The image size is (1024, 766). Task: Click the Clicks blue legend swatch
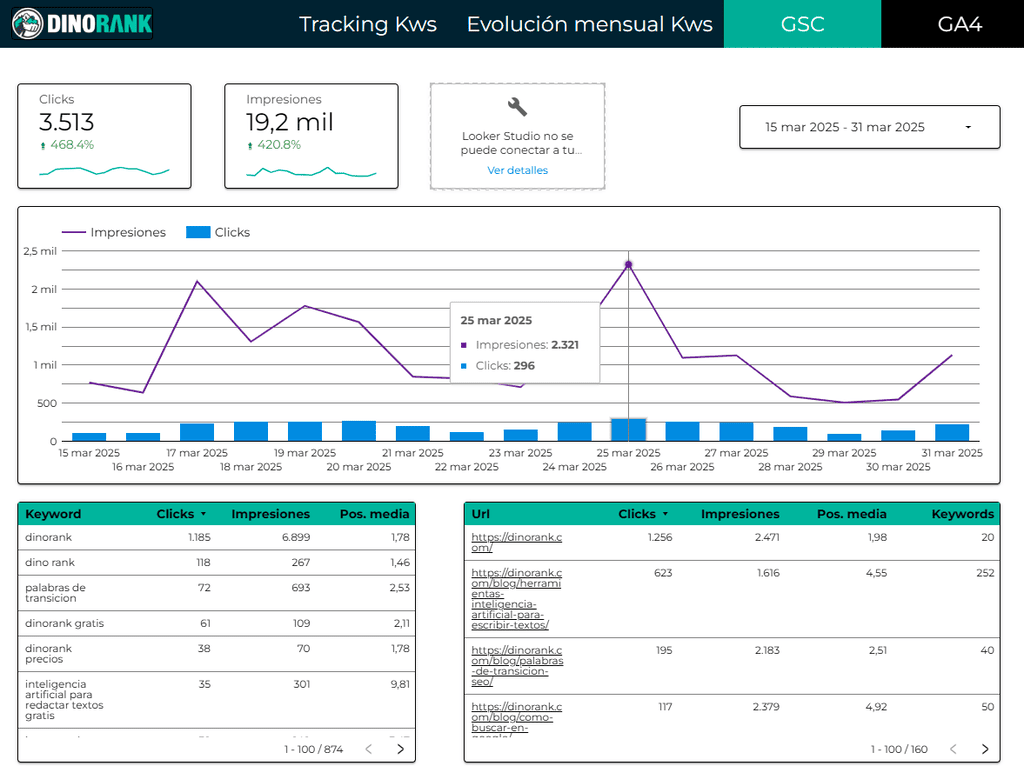(x=198, y=232)
